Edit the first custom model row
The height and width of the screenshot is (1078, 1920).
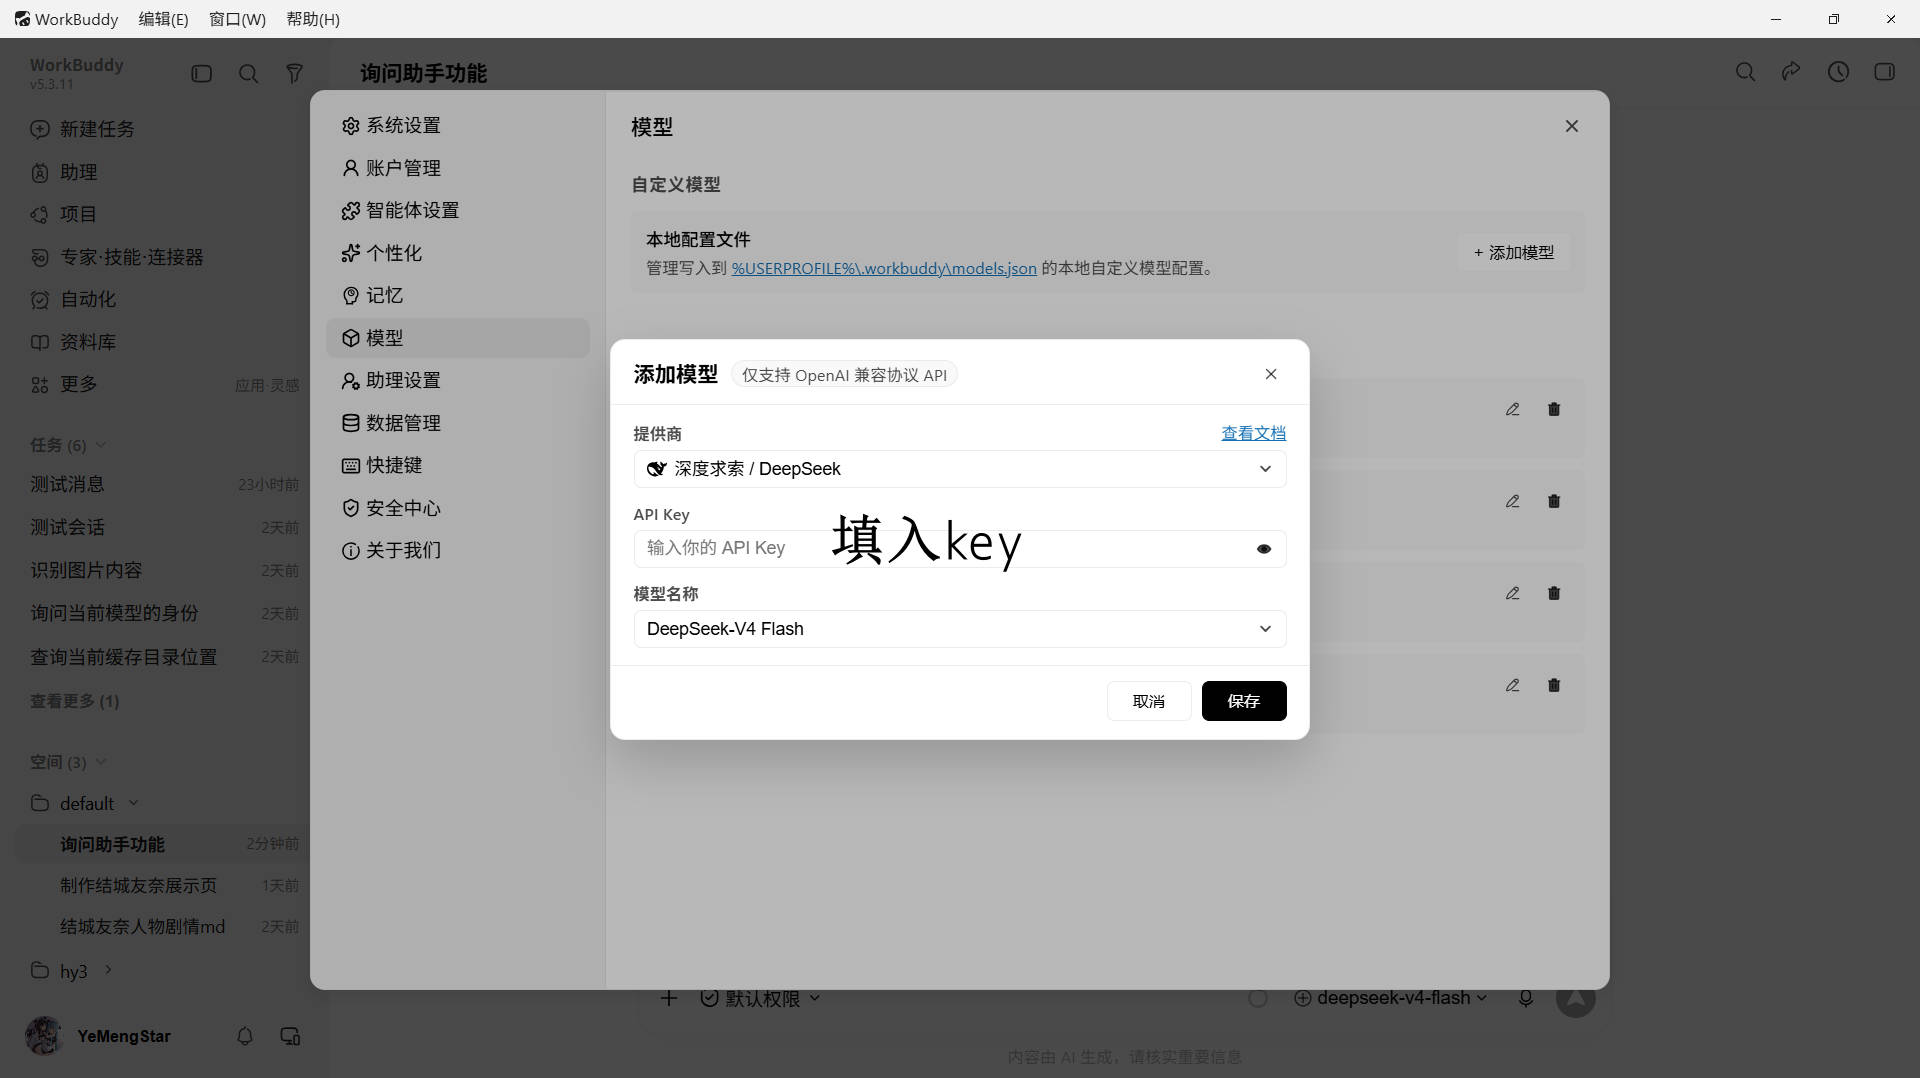[x=1513, y=409]
